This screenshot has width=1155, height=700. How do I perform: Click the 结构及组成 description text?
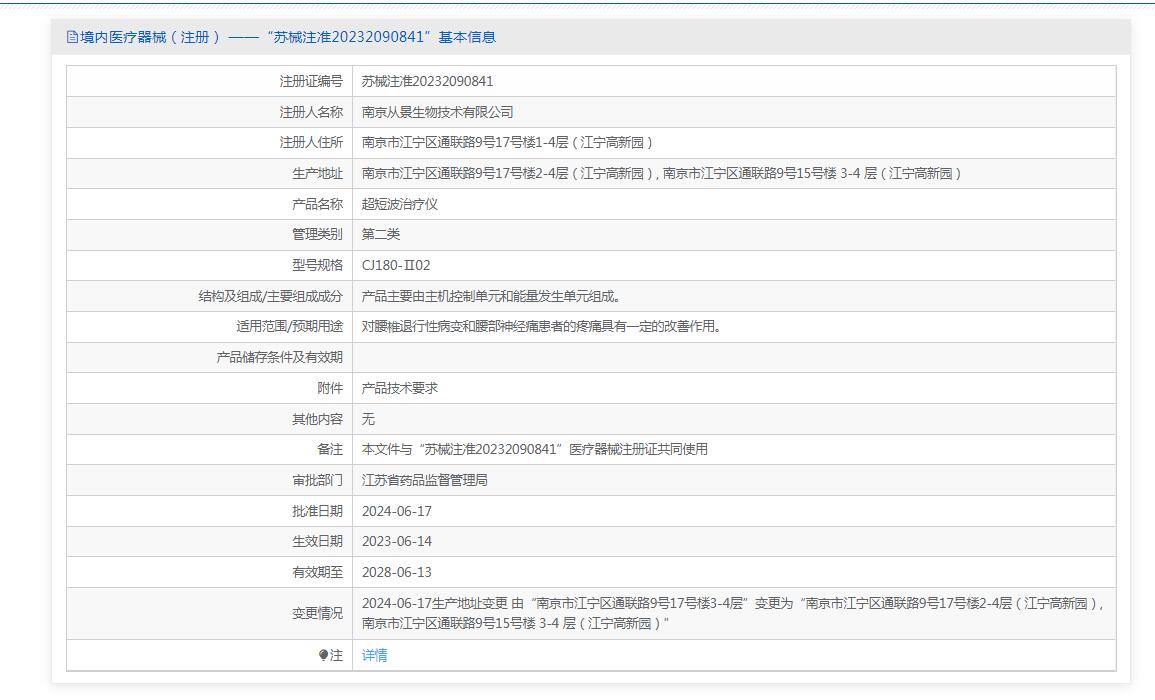pyautogui.click(x=491, y=296)
